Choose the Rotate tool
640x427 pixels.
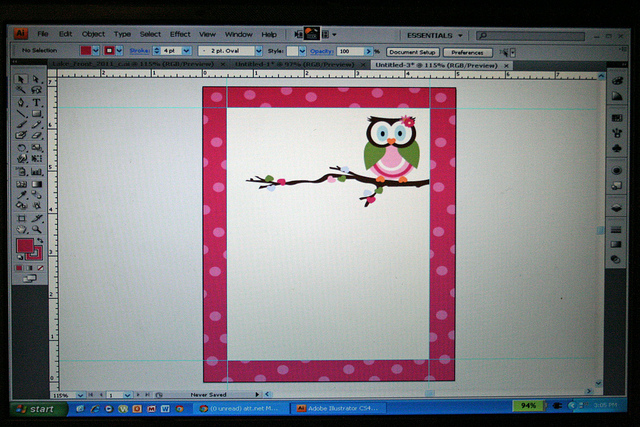pos(21,148)
